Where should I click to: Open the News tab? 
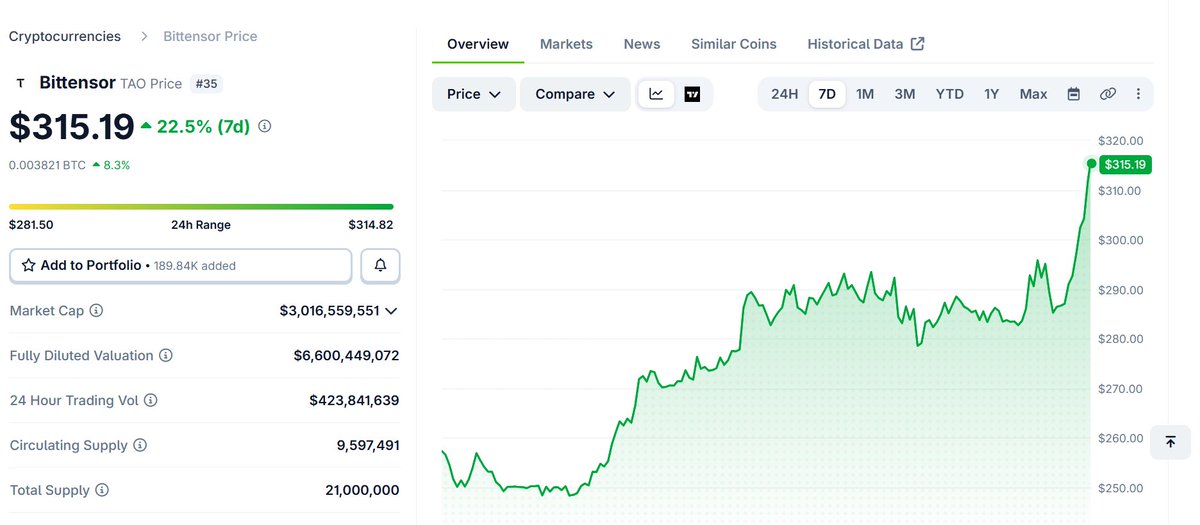click(642, 44)
